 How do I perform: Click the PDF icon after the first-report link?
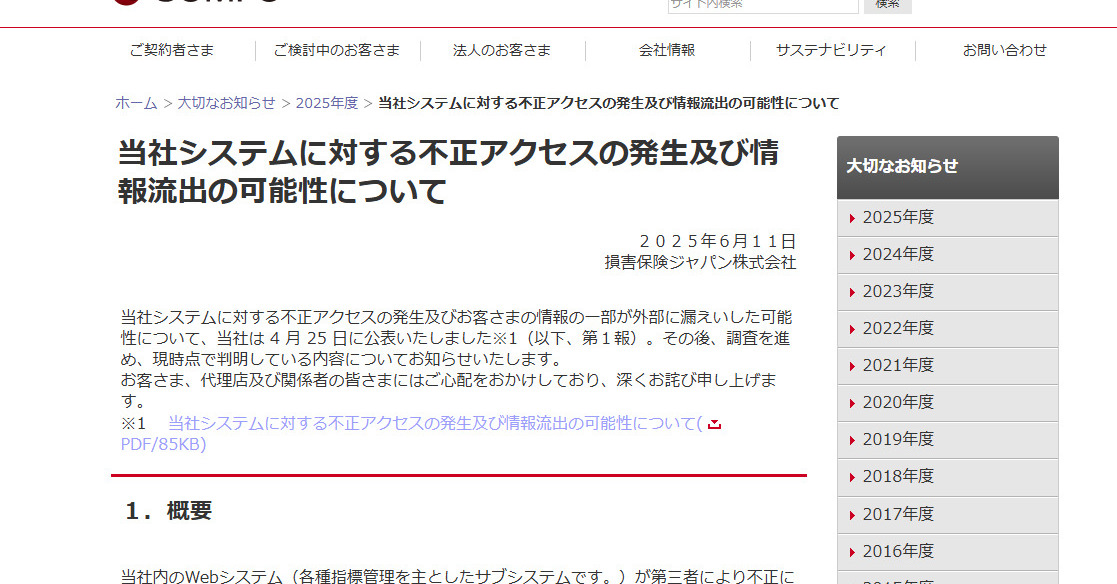pyautogui.click(x=714, y=424)
